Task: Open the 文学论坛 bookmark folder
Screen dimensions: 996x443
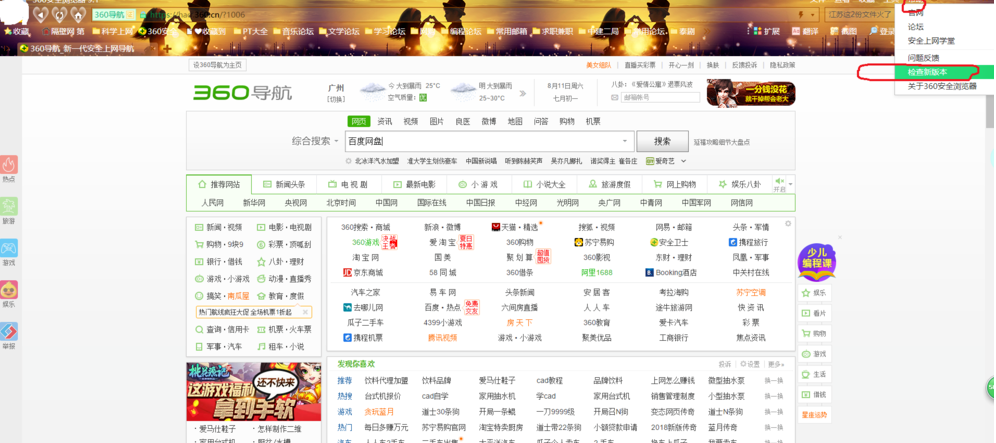Action: (x=339, y=31)
